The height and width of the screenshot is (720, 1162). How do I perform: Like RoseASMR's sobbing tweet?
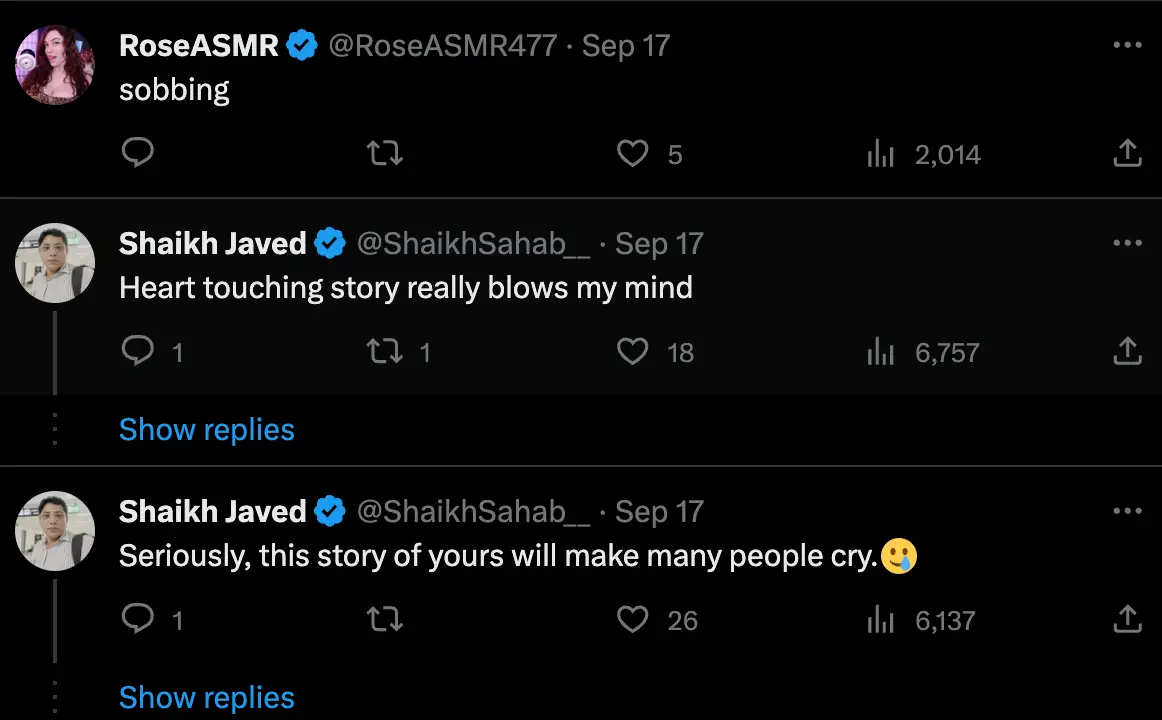632,153
